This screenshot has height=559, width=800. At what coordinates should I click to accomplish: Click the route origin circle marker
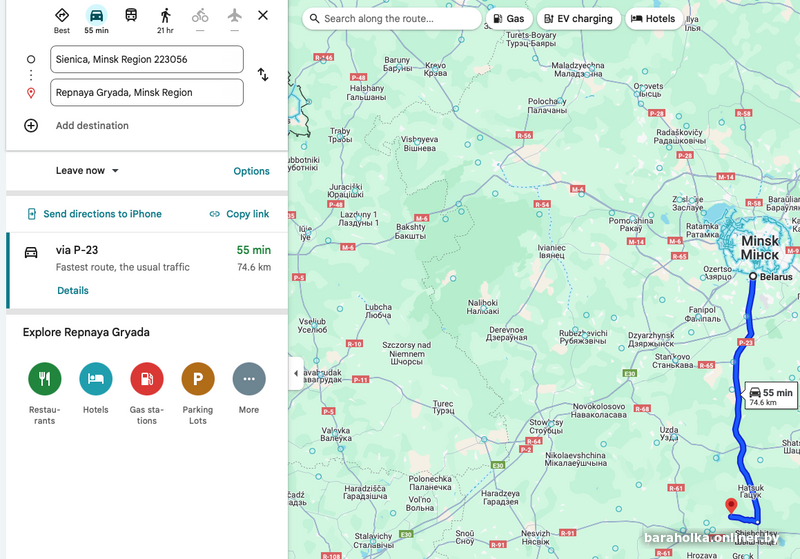click(x=753, y=276)
